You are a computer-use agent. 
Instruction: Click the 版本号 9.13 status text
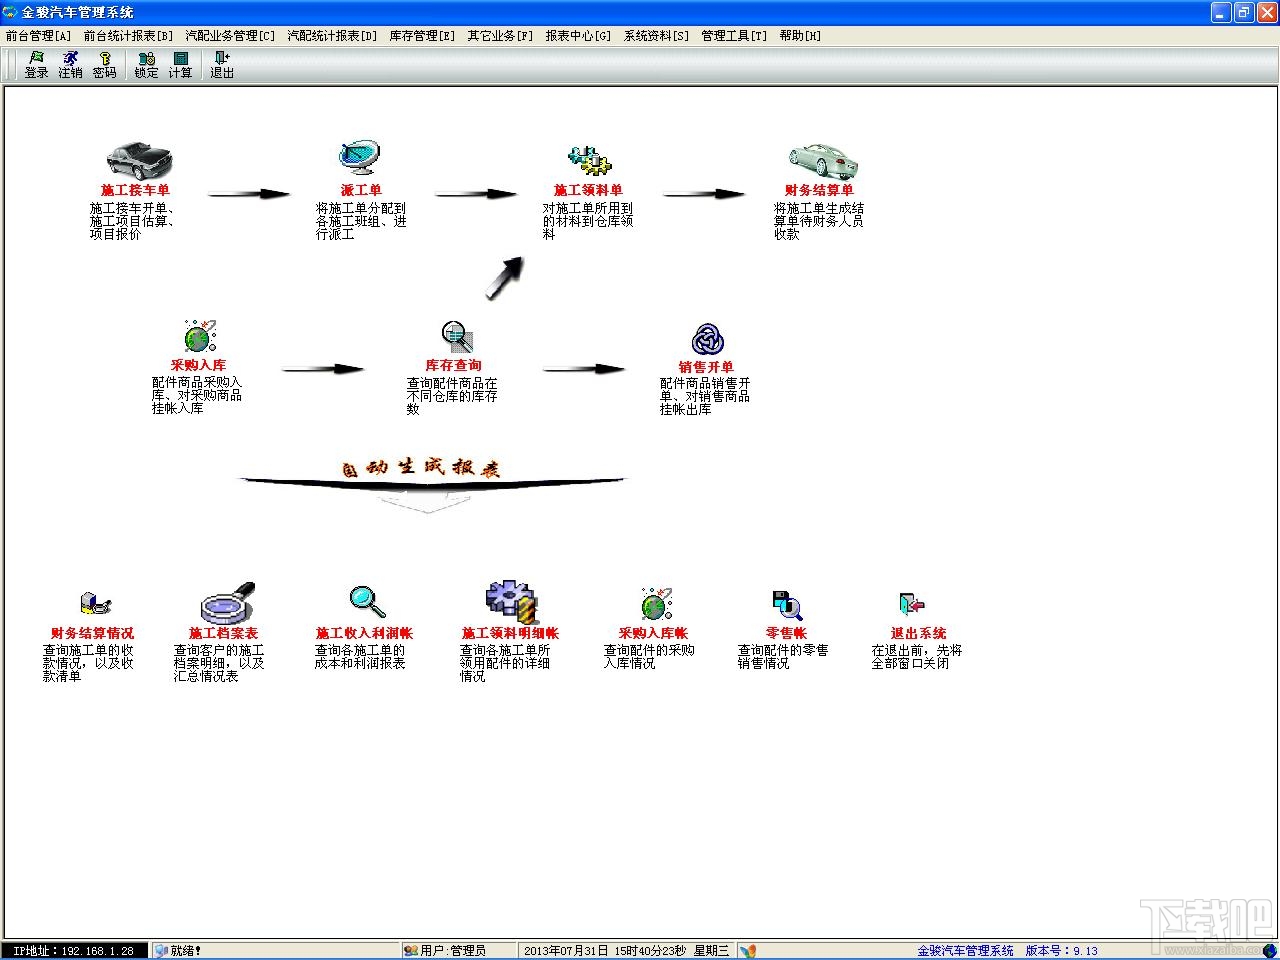coord(1061,951)
